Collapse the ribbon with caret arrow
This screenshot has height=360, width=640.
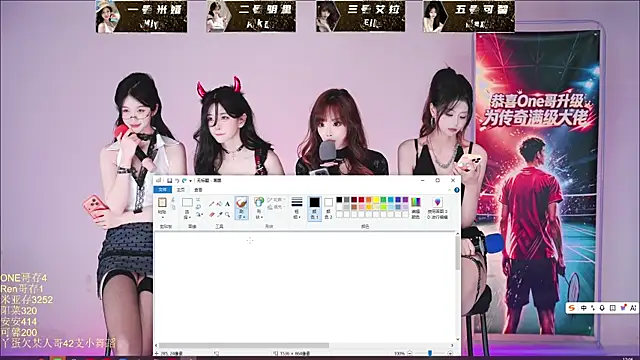tap(449, 190)
